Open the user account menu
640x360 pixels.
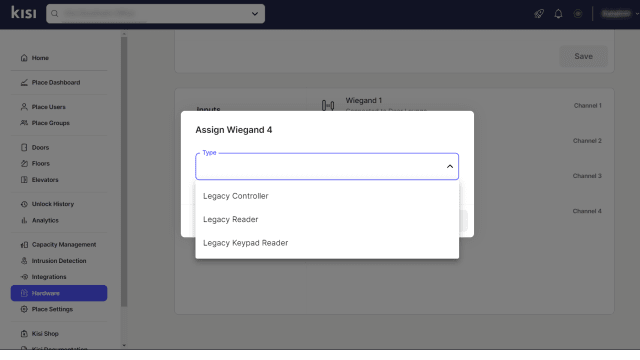tap(620, 14)
